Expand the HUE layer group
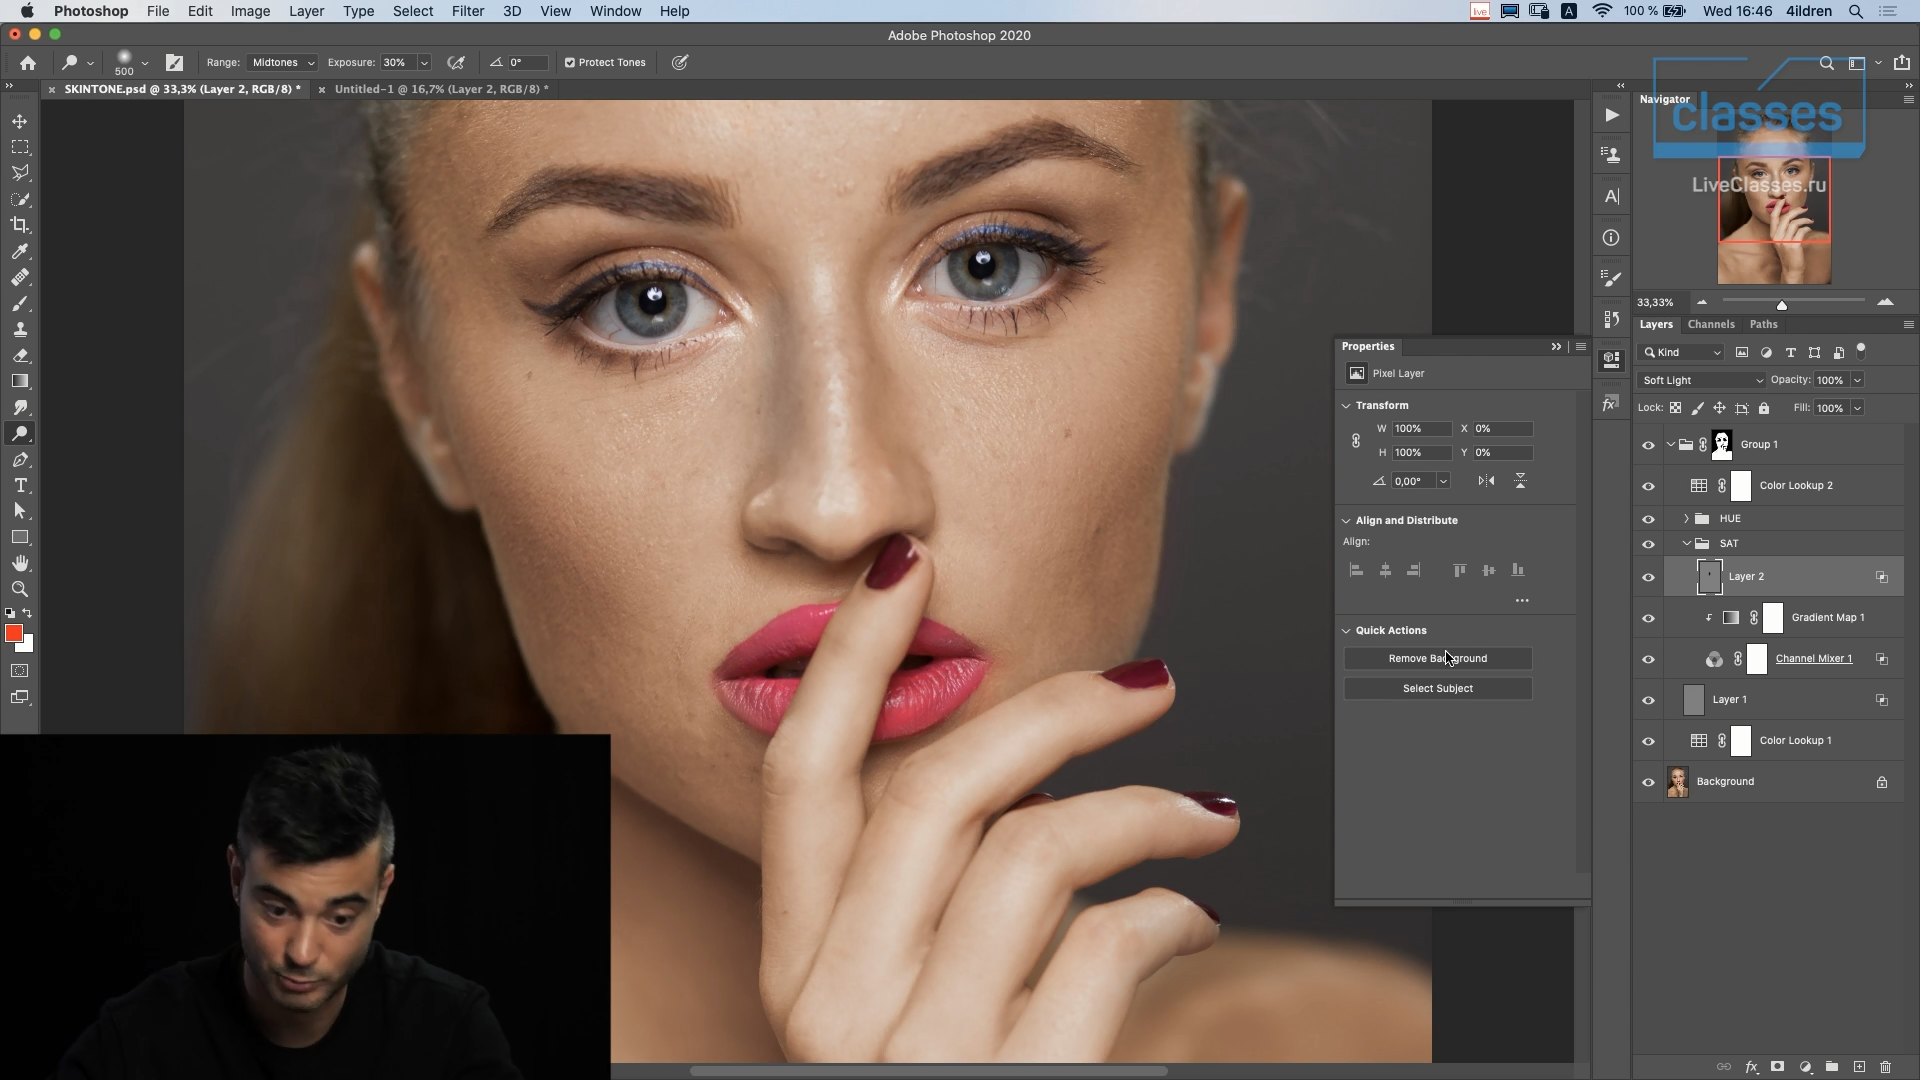1920x1080 pixels. pos(1686,518)
